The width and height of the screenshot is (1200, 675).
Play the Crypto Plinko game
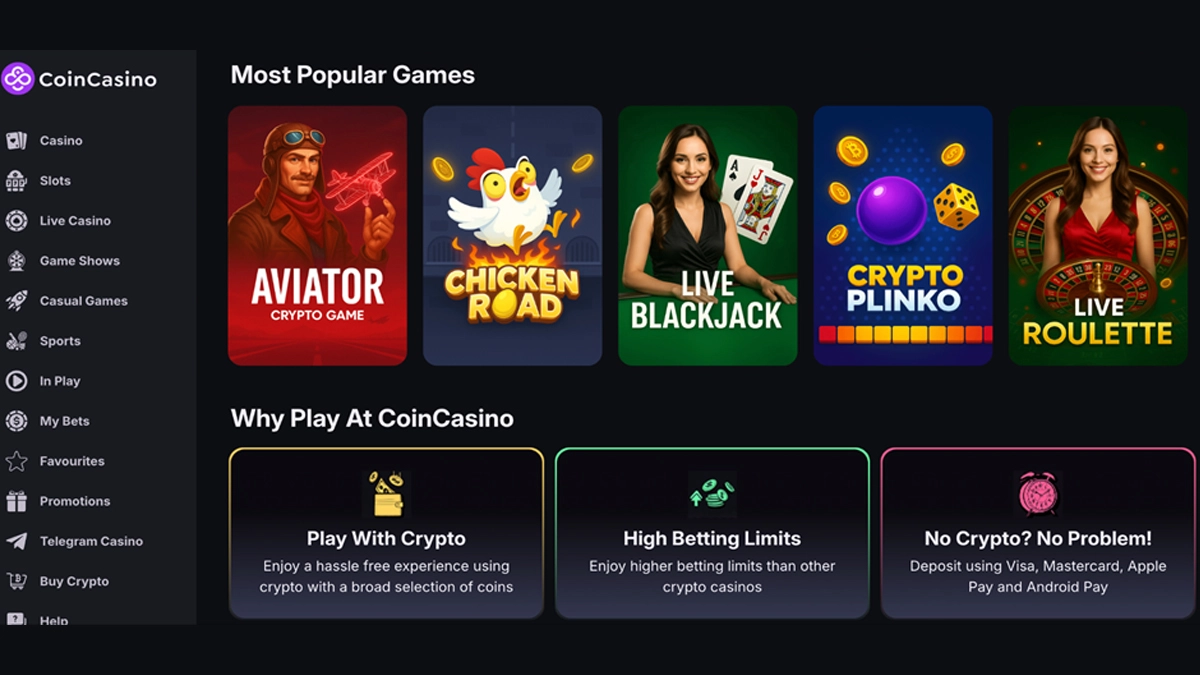[x=902, y=236]
